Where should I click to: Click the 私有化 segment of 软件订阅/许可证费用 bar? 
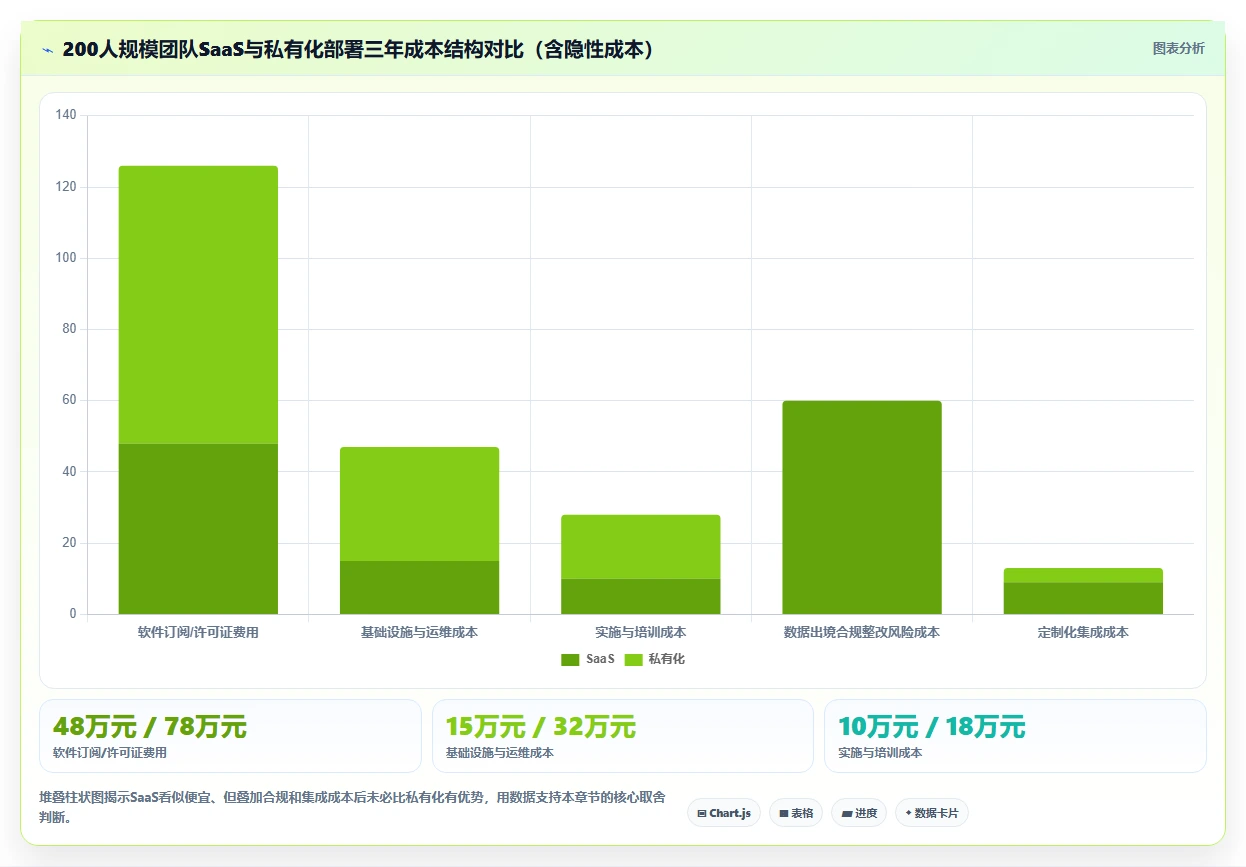pos(198,305)
